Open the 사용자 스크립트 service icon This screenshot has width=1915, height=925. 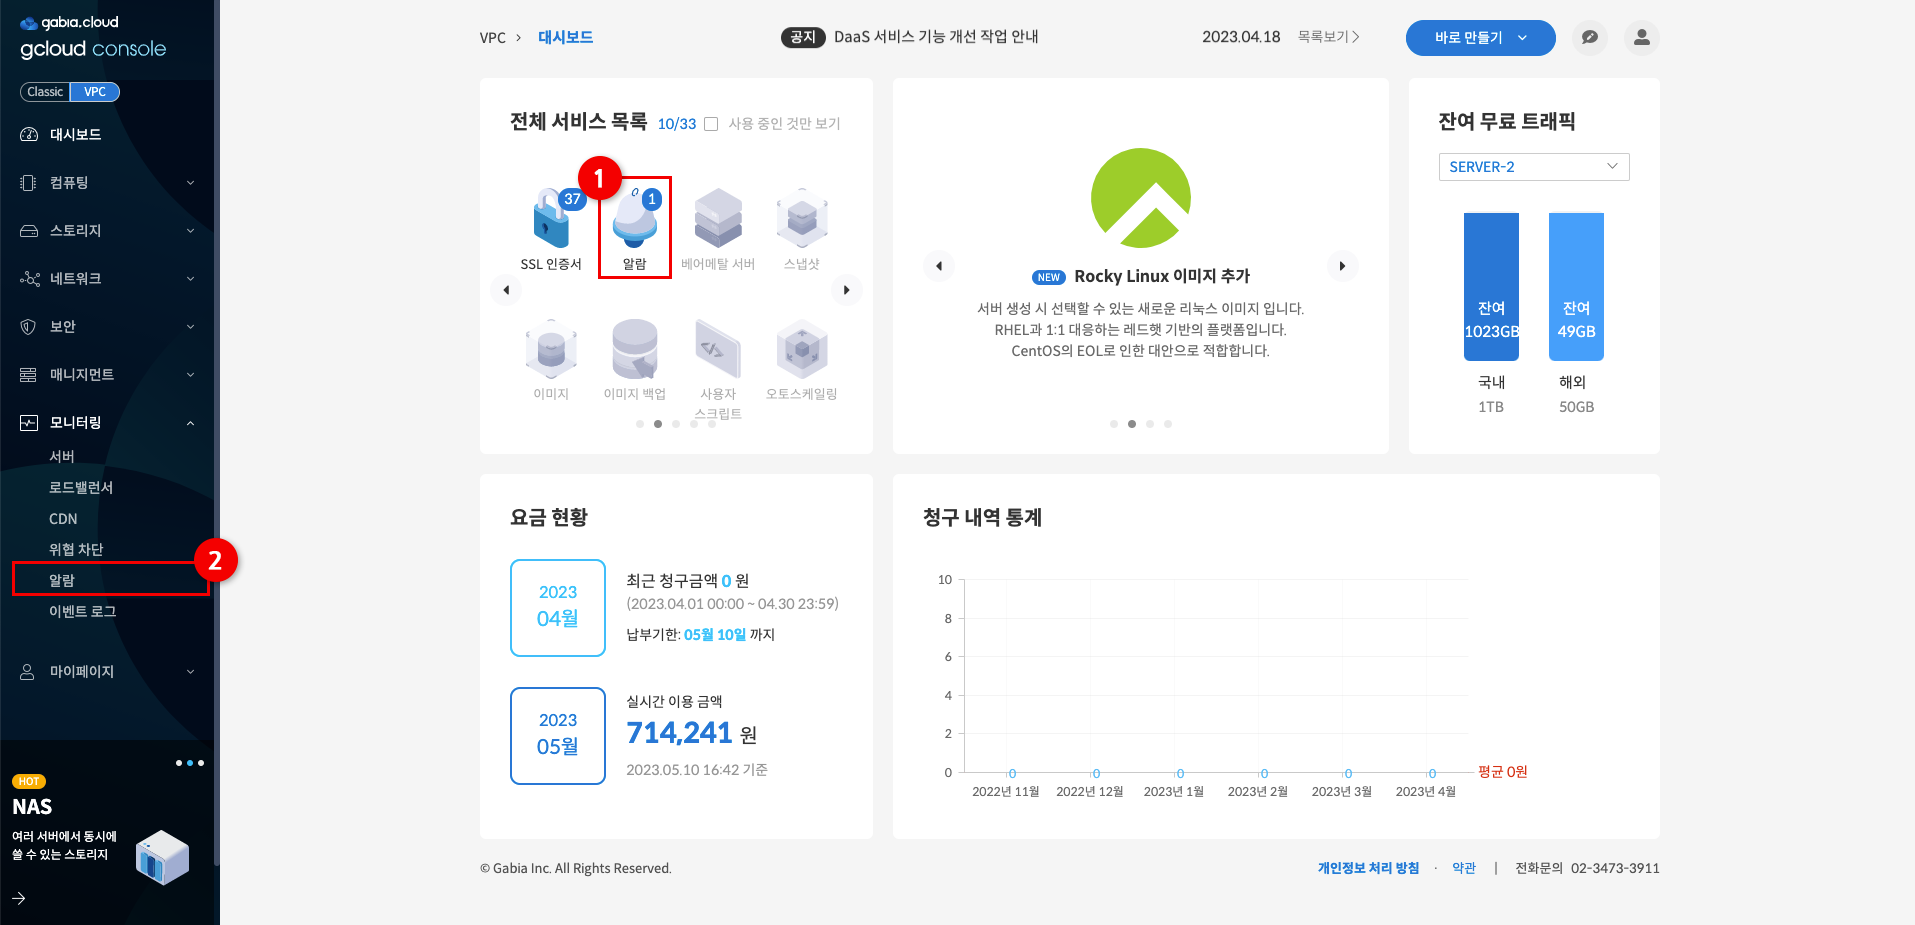tap(718, 350)
